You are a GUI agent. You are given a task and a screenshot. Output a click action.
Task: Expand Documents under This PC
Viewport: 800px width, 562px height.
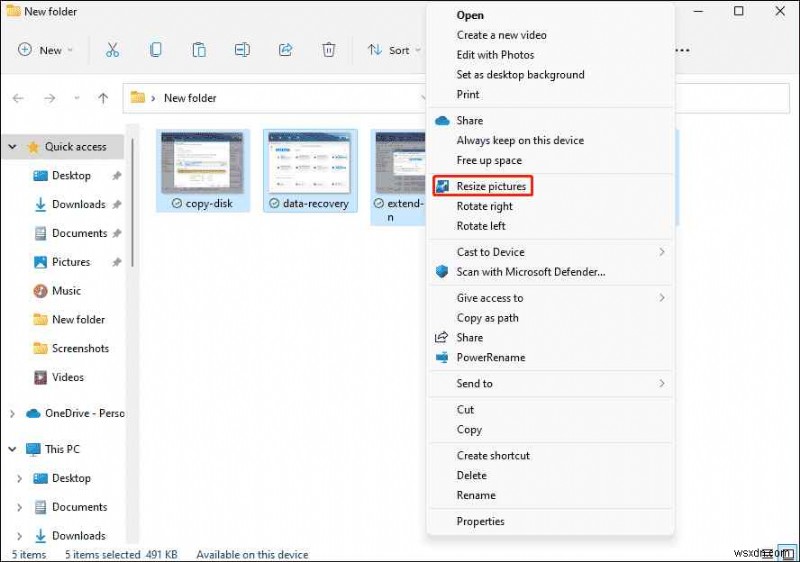click(x=19, y=507)
